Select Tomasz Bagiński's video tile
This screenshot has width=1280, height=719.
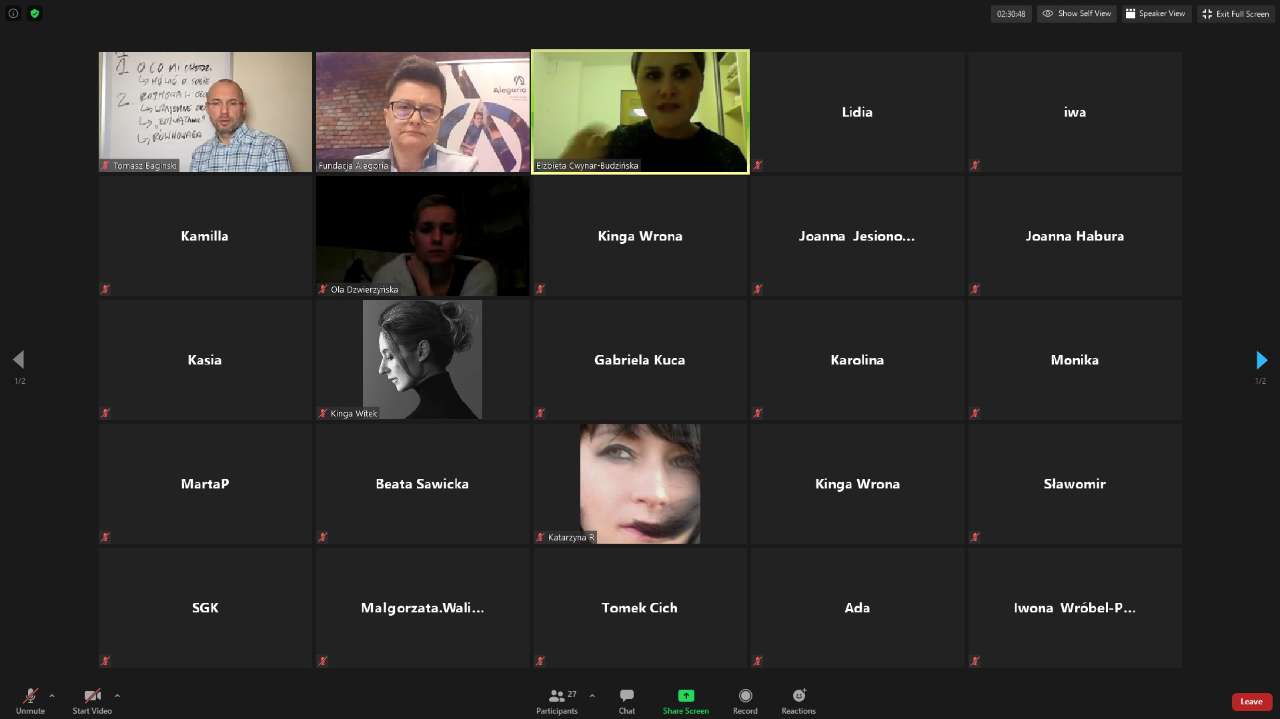205,112
